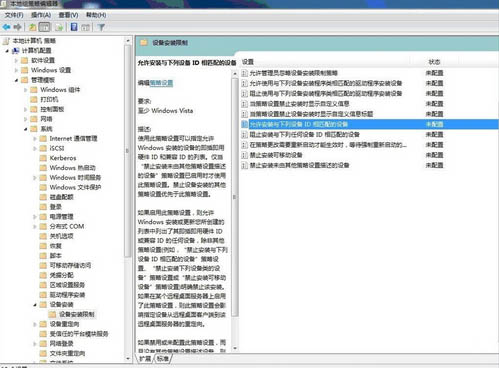Viewport: 499px width, 368px height.
Task: Click the Up one level folder icon
Action: [32, 27]
